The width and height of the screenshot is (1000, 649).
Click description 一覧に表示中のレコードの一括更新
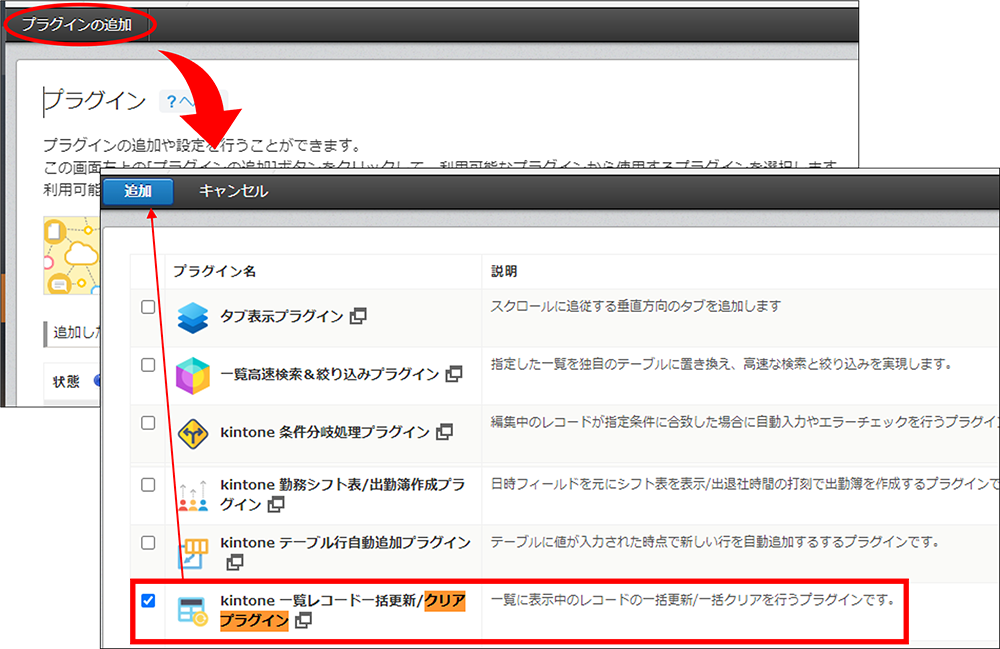tap(693, 600)
